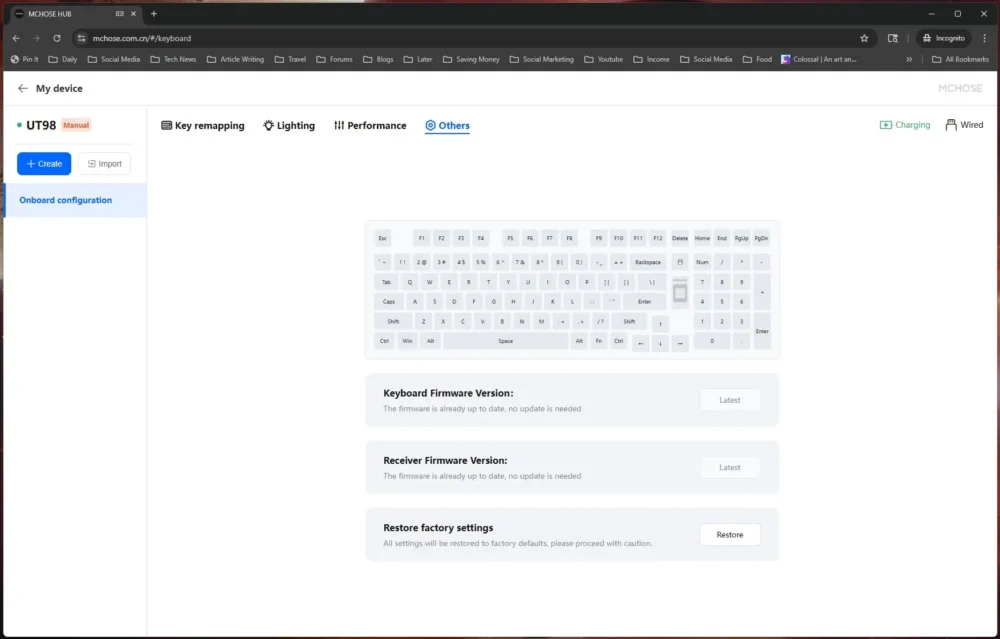This screenshot has height=639, width=1000.
Task: Click the MCHOSE logo
Action: 960,89
